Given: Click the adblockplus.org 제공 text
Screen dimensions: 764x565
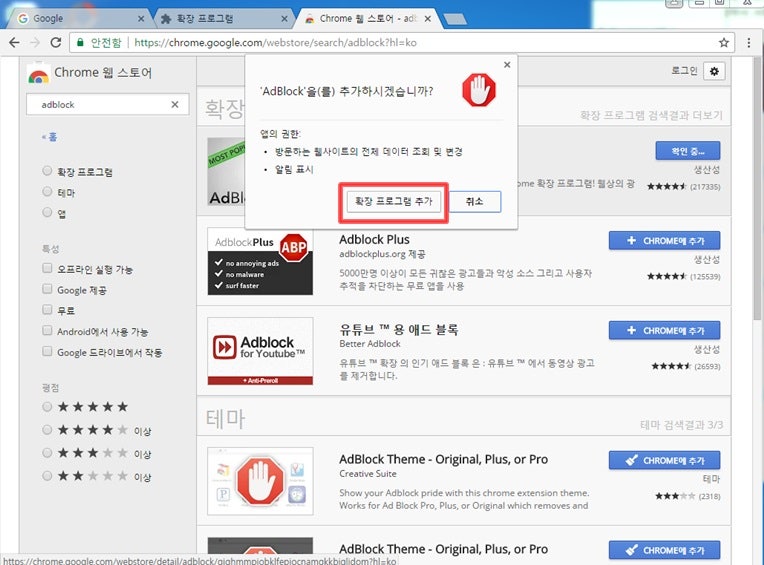Looking at the screenshot, I should point(382,254).
